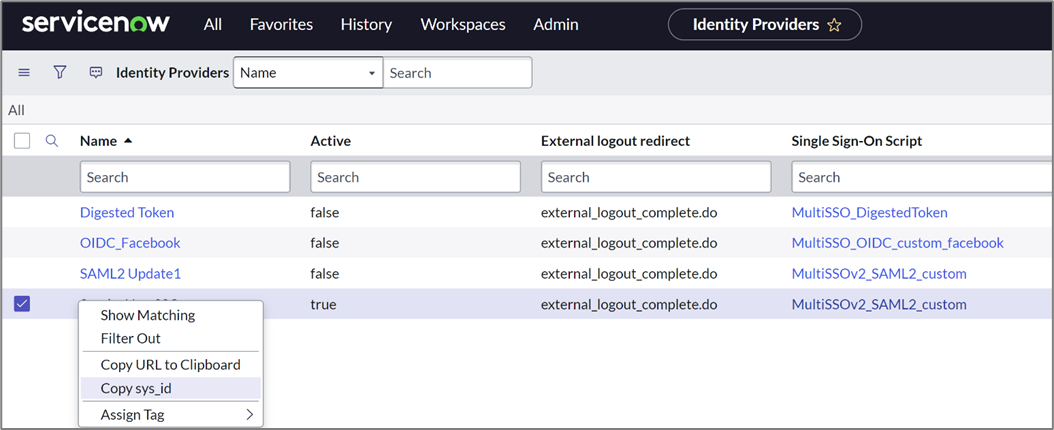Choose Copy URL to Clipboard
Viewport: 1054px width, 430px height.
coord(170,364)
